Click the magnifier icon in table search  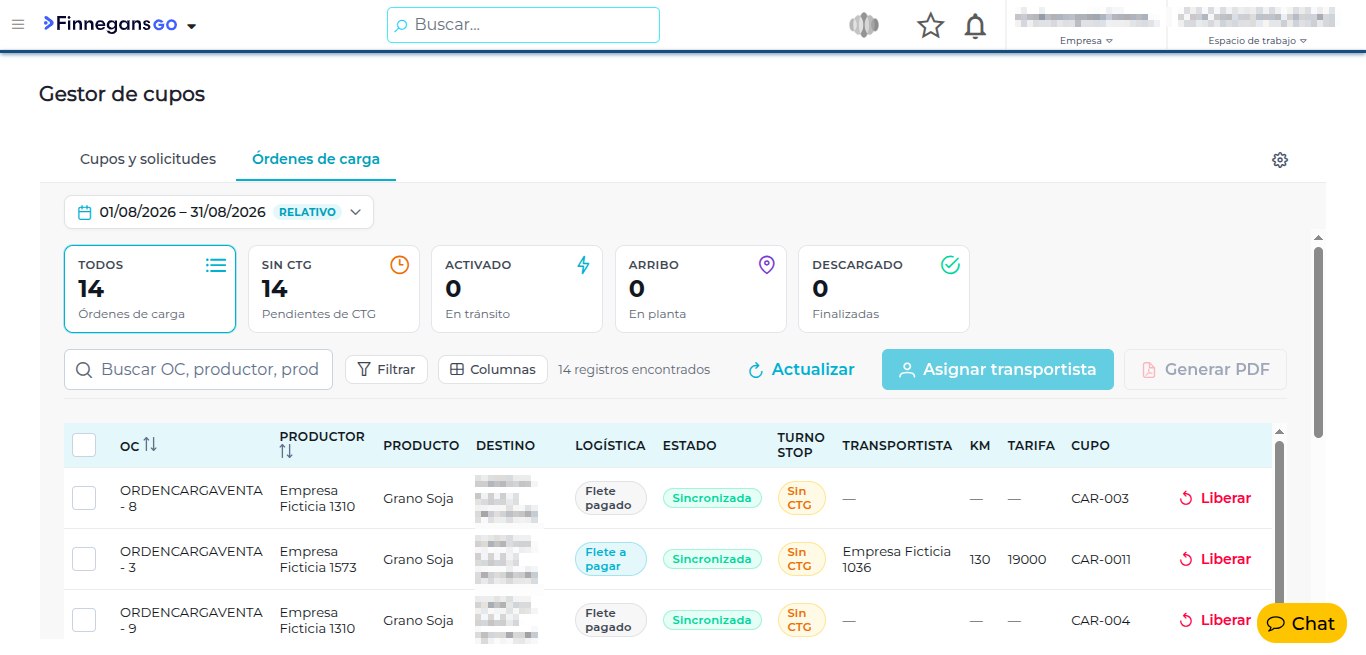[x=85, y=369]
